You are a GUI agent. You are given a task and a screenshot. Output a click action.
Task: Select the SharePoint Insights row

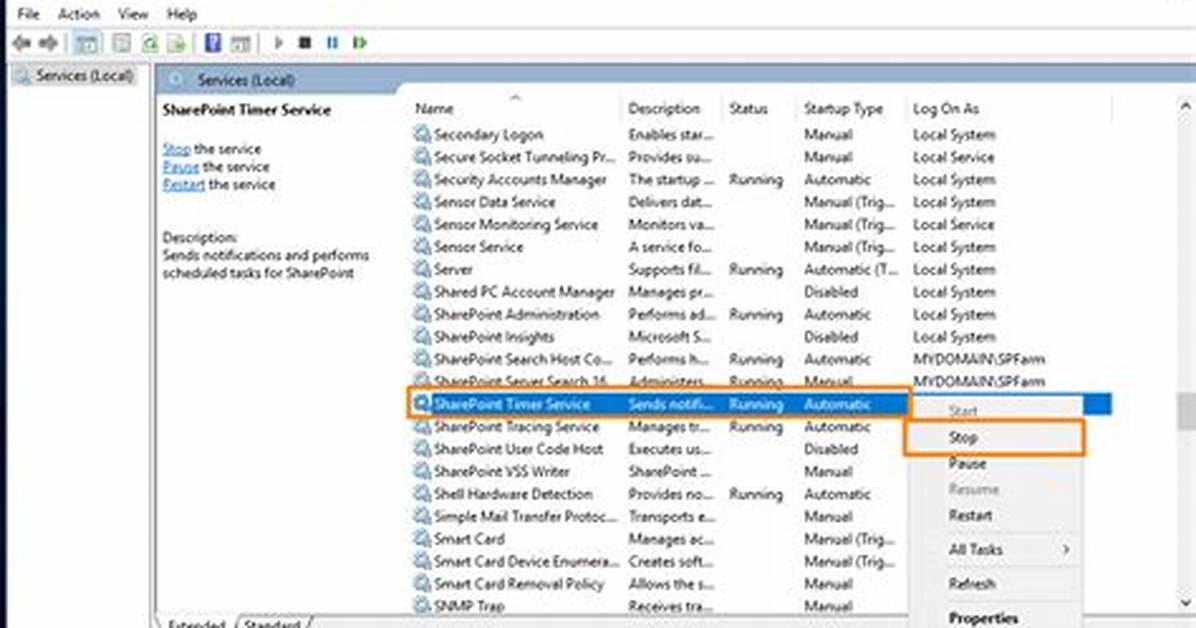(x=761, y=337)
